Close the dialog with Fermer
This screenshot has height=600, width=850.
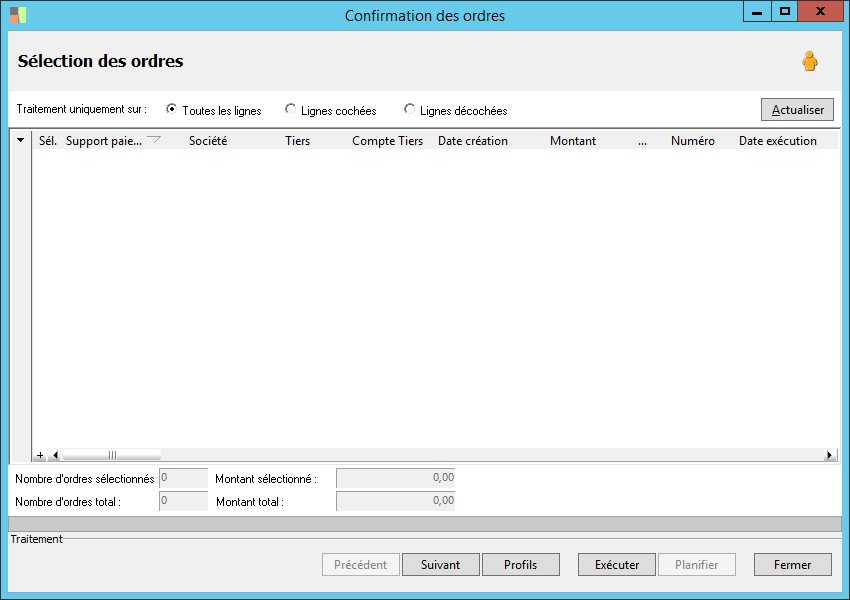point(793,564)
